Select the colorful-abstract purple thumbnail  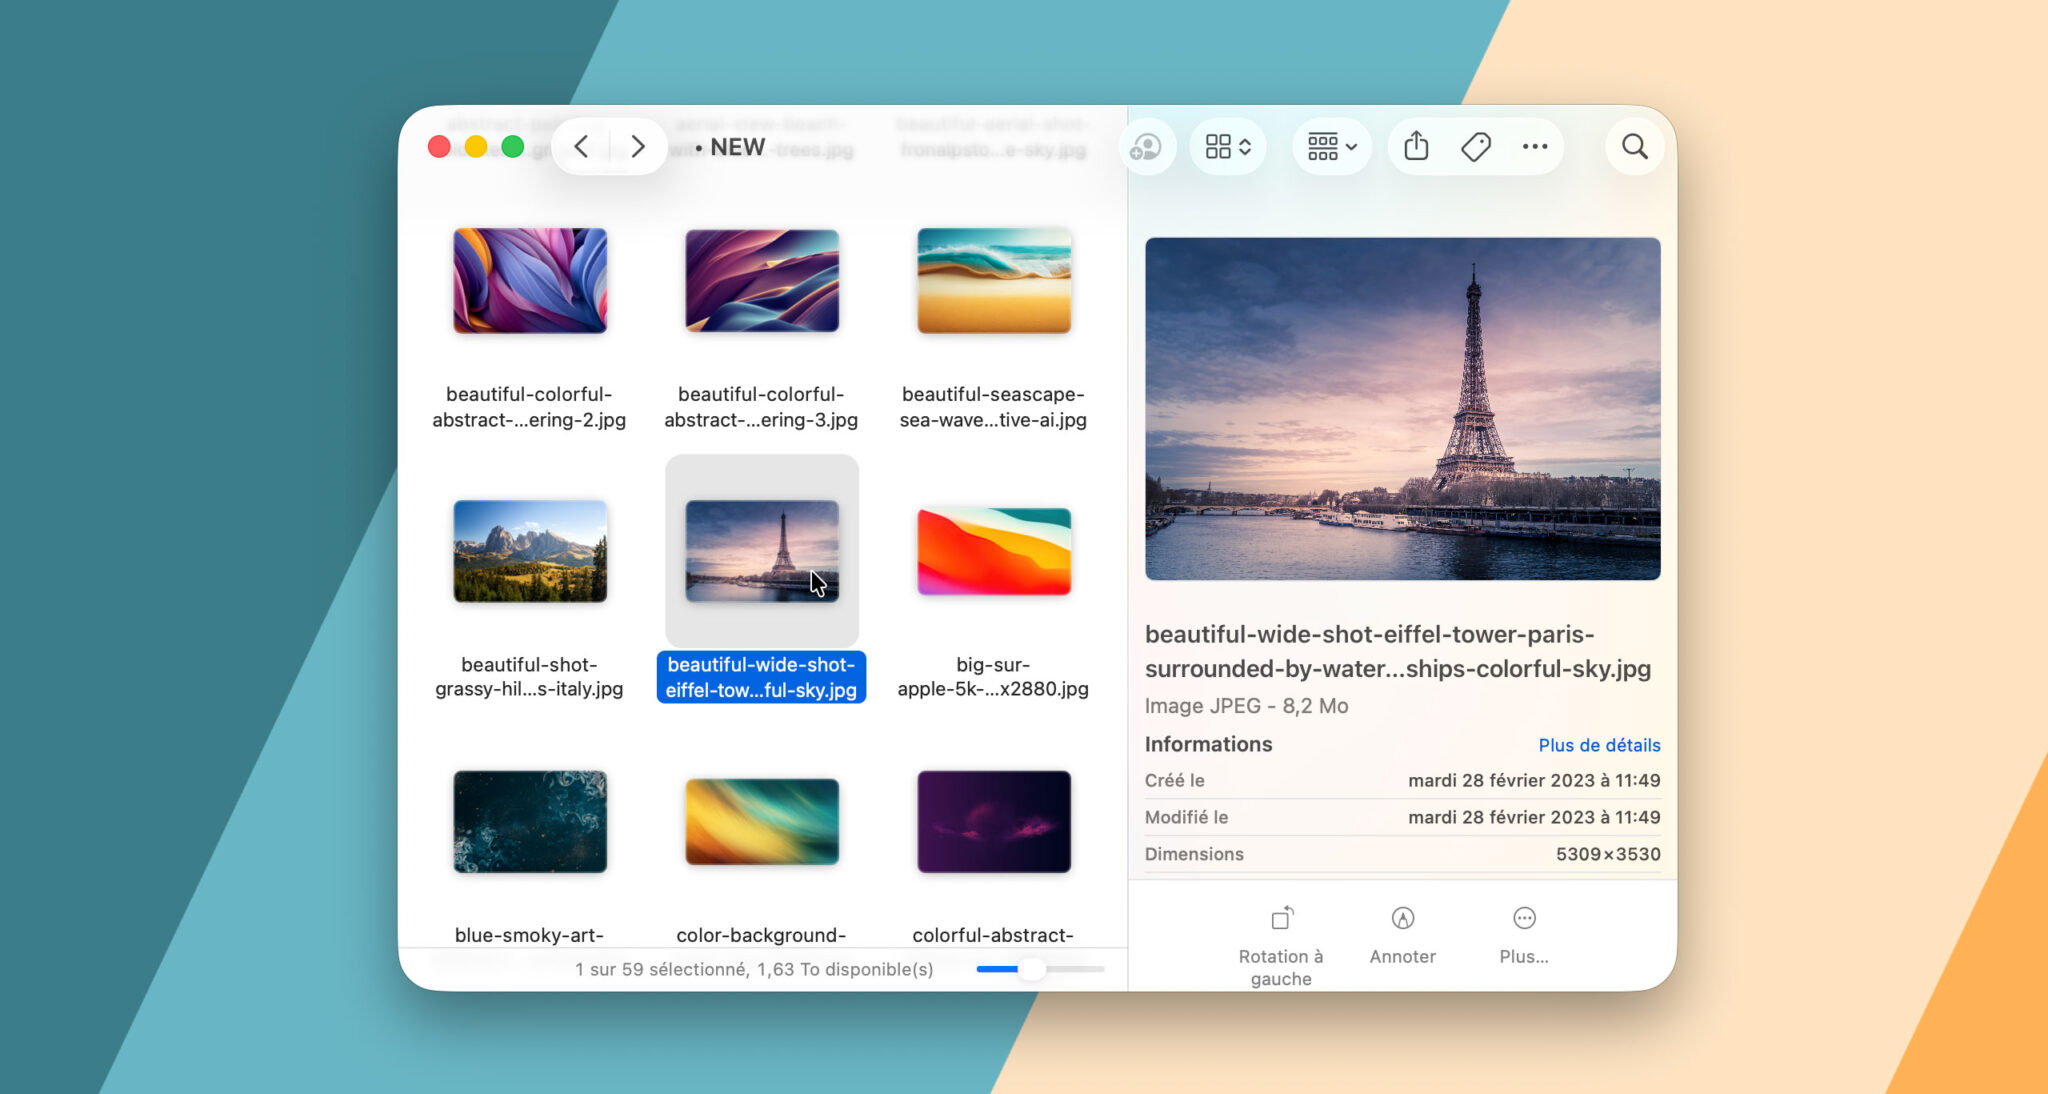[x=994, y=821]
